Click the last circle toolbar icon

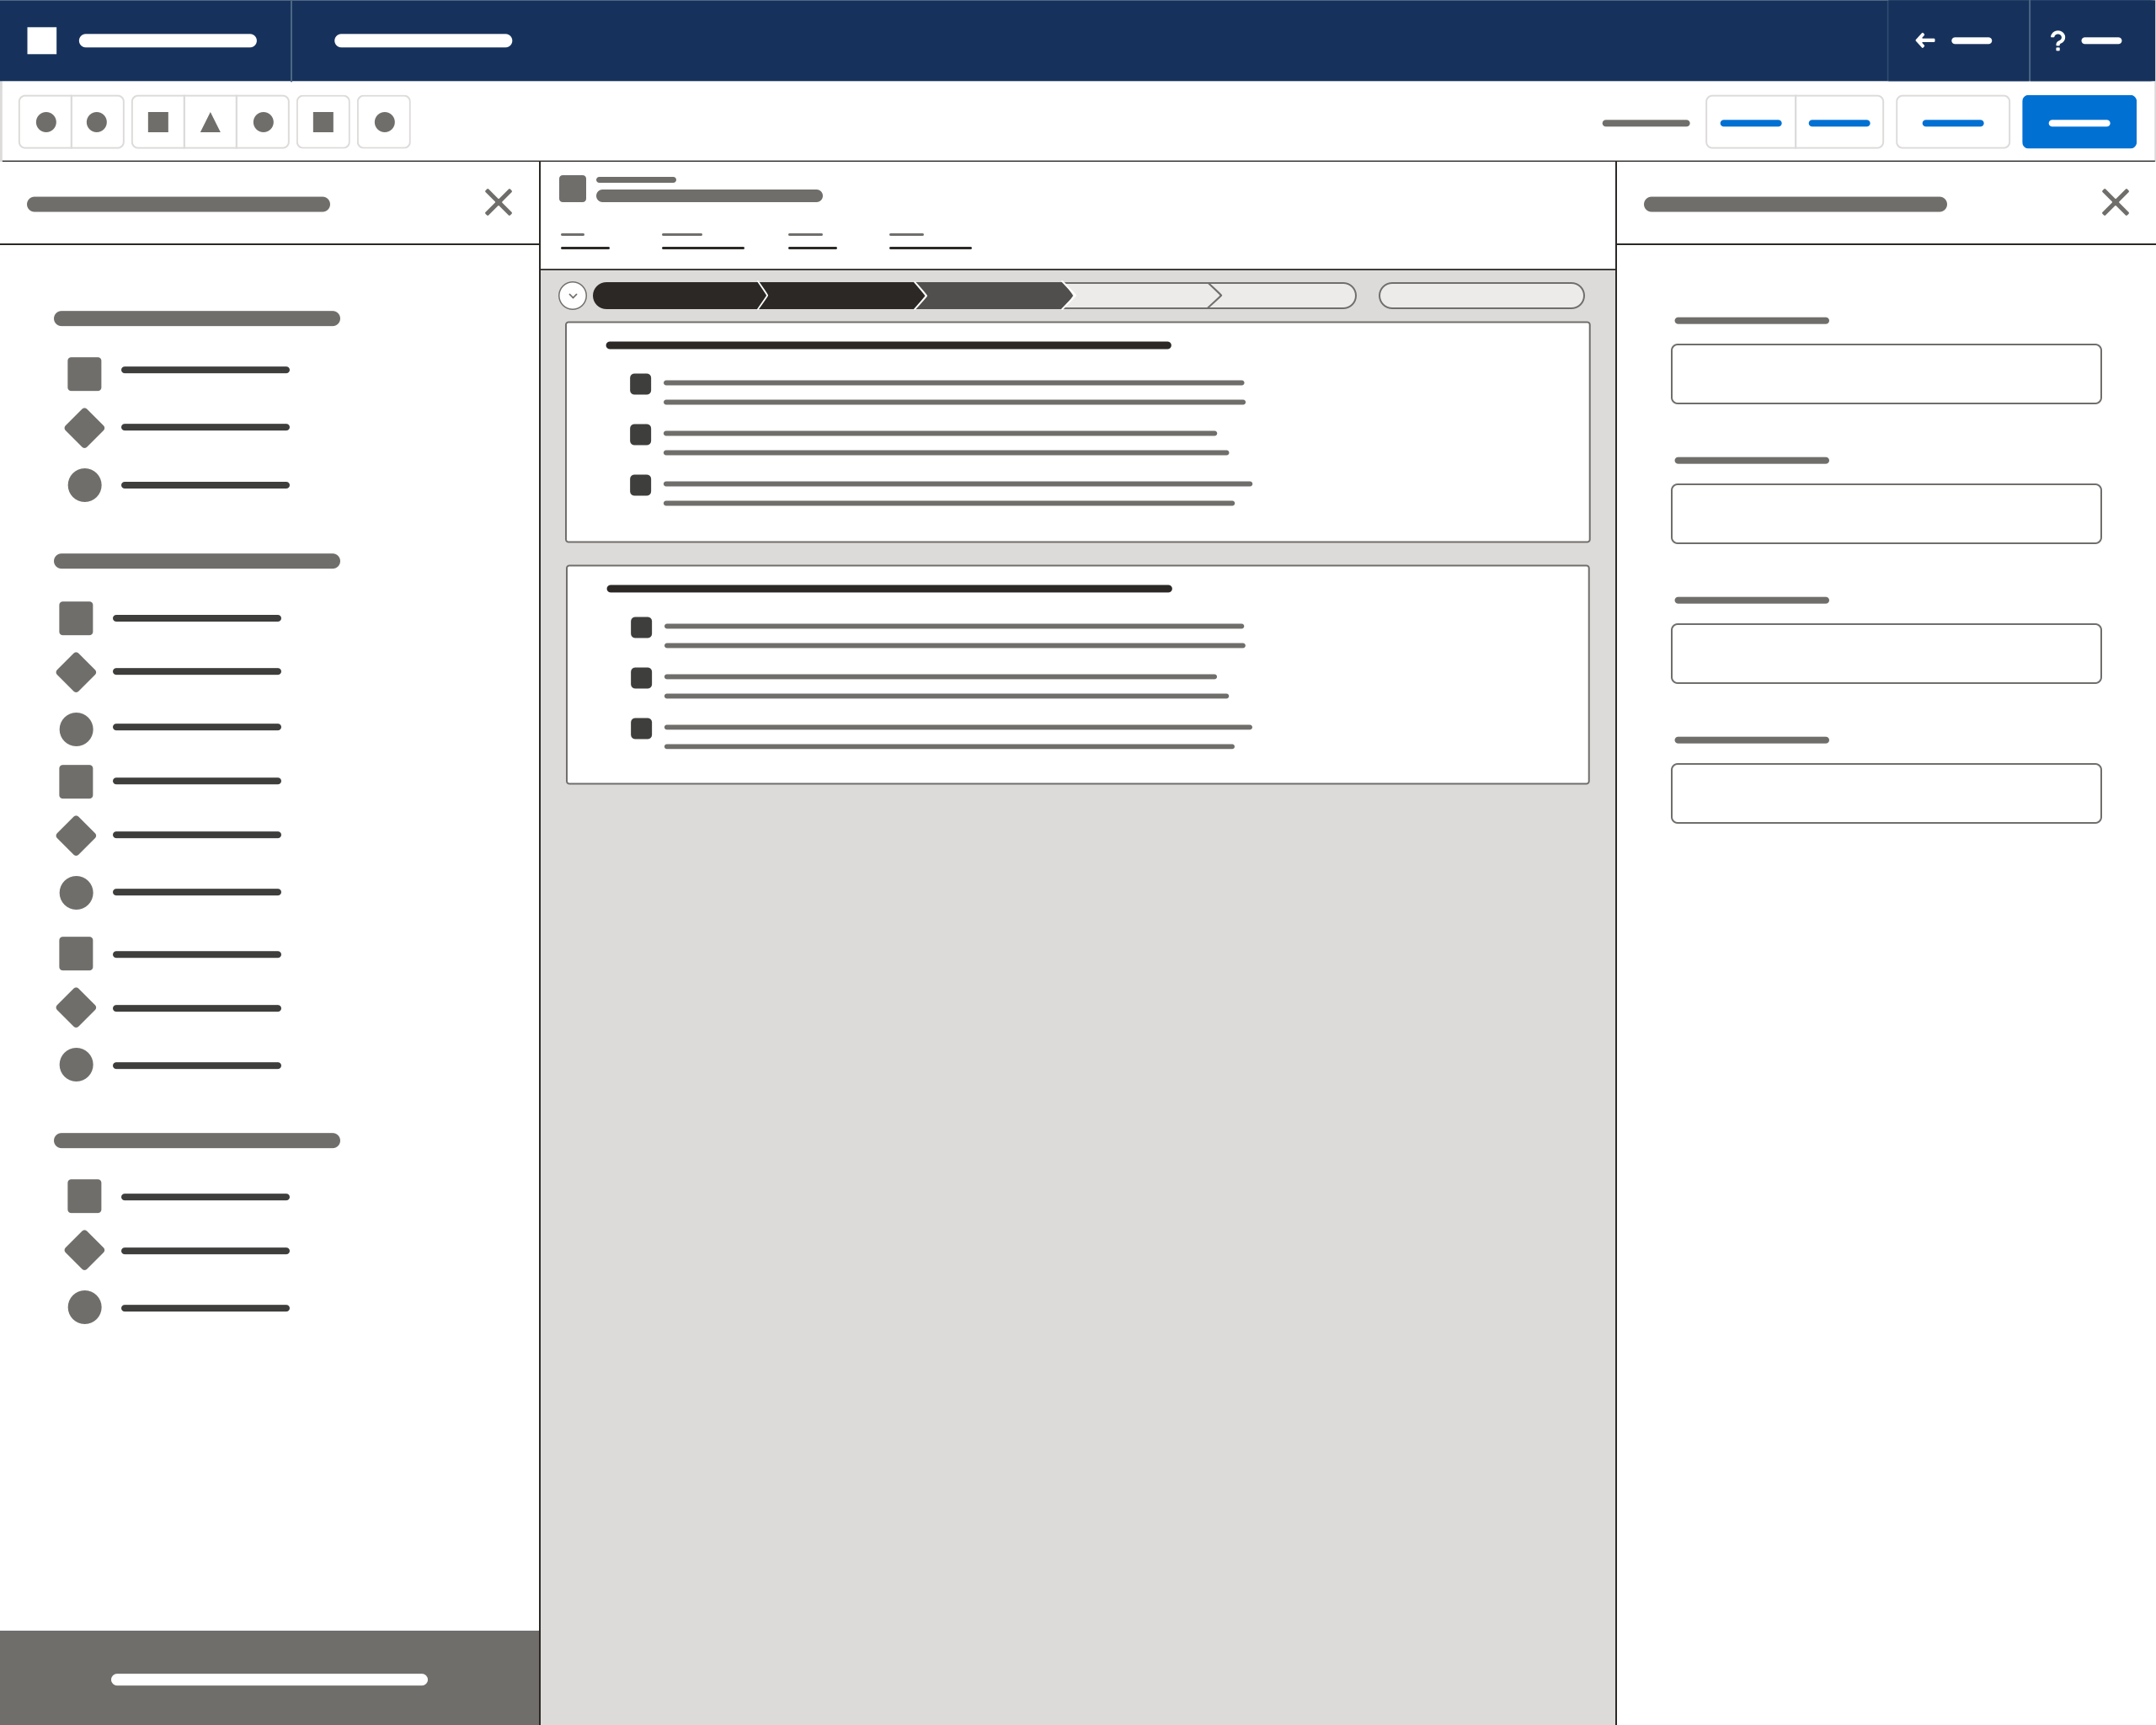[384, 122]
